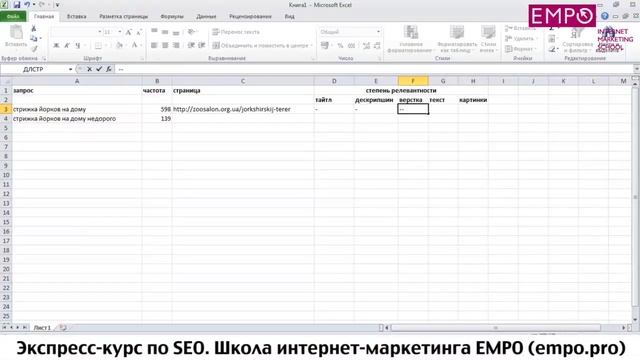This screenshot has height=360, width=640.
Task: Select the степень релевантности header cell
Action: (x=401, y=90)
